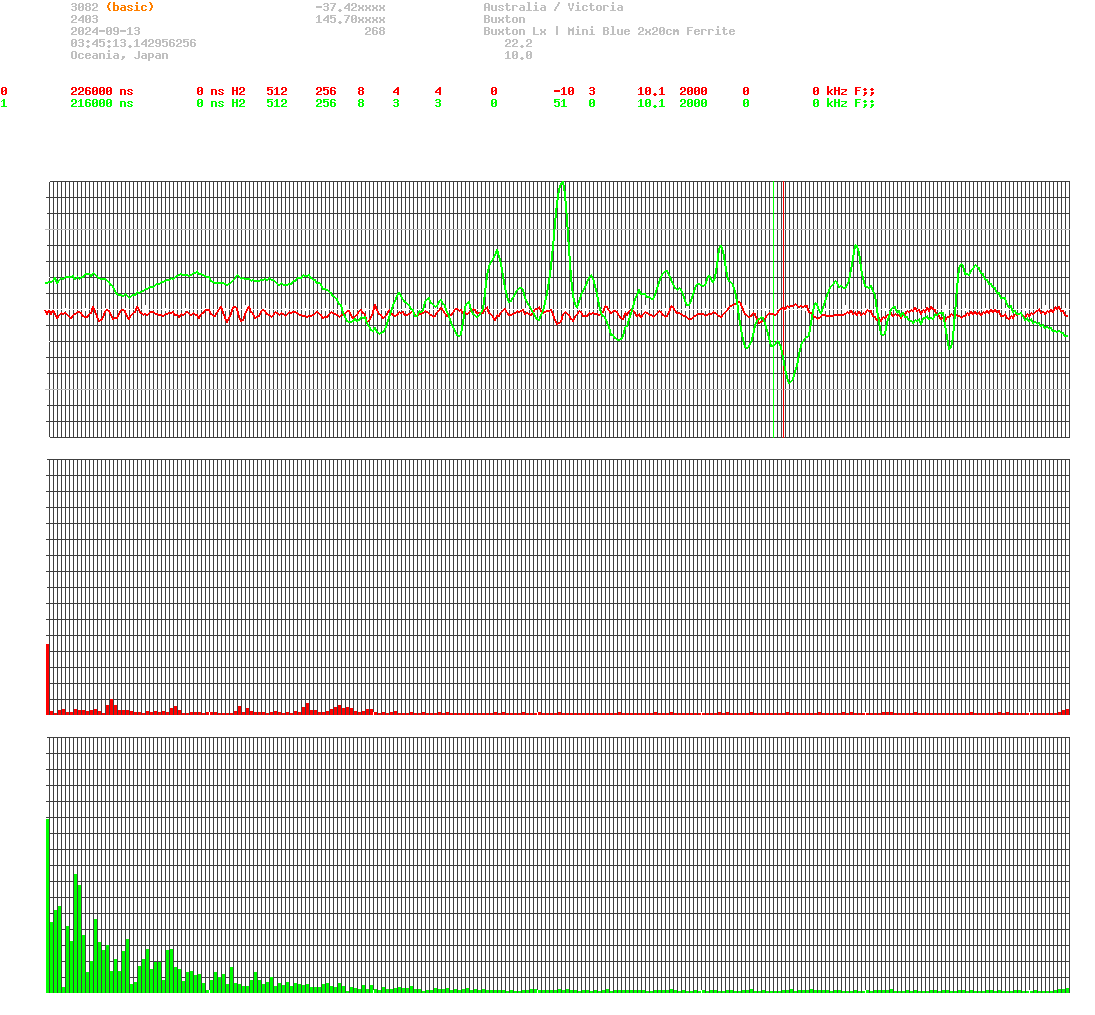Select '256' in the red channel row
Screen dimensions: 1095x1015
coord(325,92)
